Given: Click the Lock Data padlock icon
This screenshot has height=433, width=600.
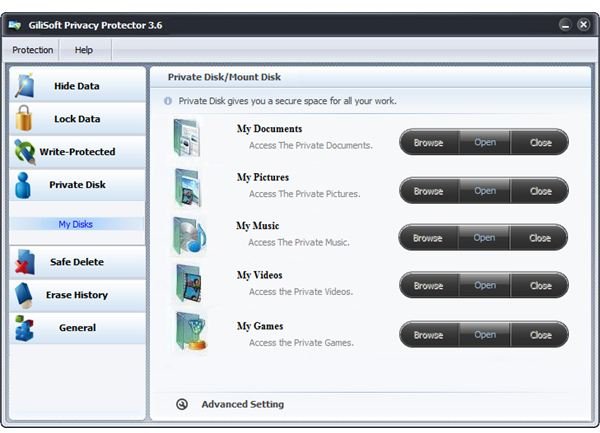Looking at the screenshot, I should [24, 118].
